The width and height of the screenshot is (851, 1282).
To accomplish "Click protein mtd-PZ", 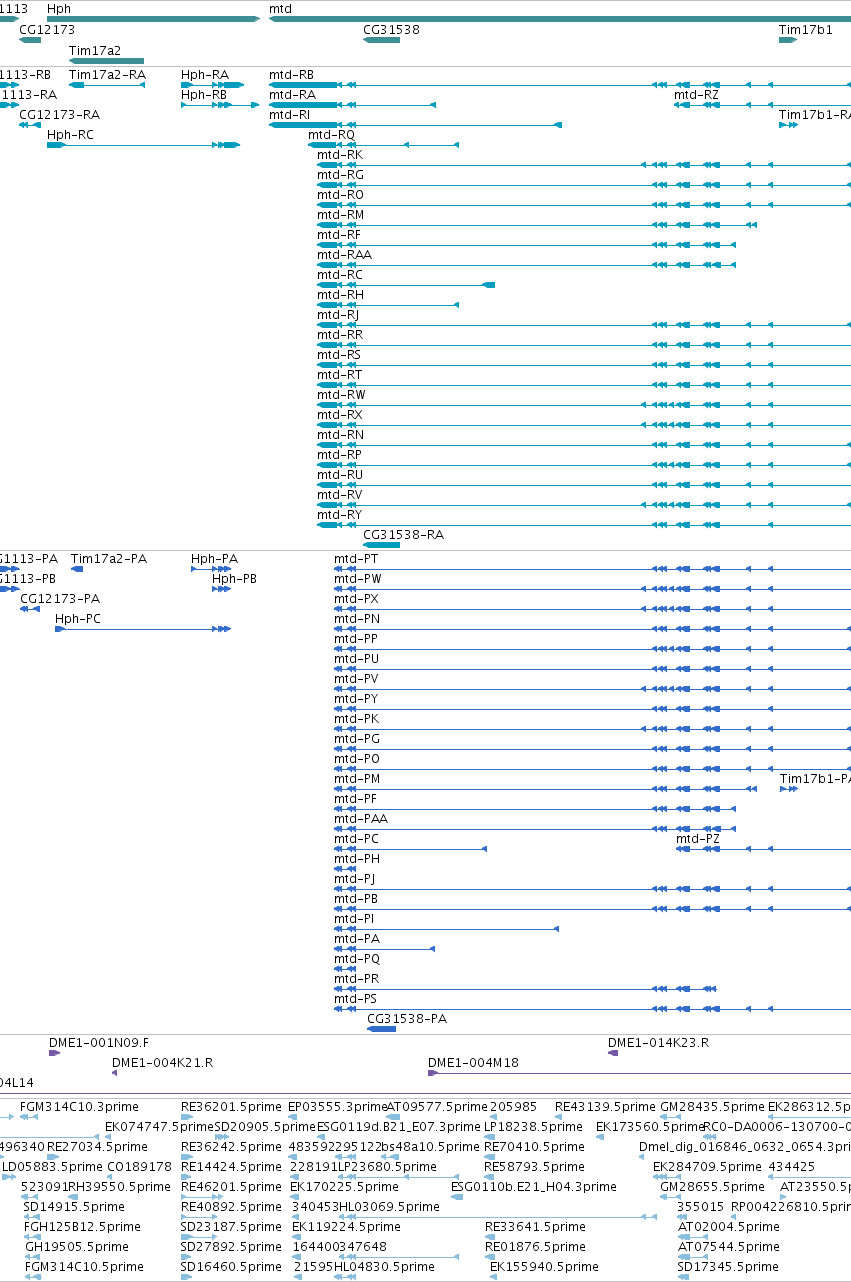I will click(x=698, y=839).
